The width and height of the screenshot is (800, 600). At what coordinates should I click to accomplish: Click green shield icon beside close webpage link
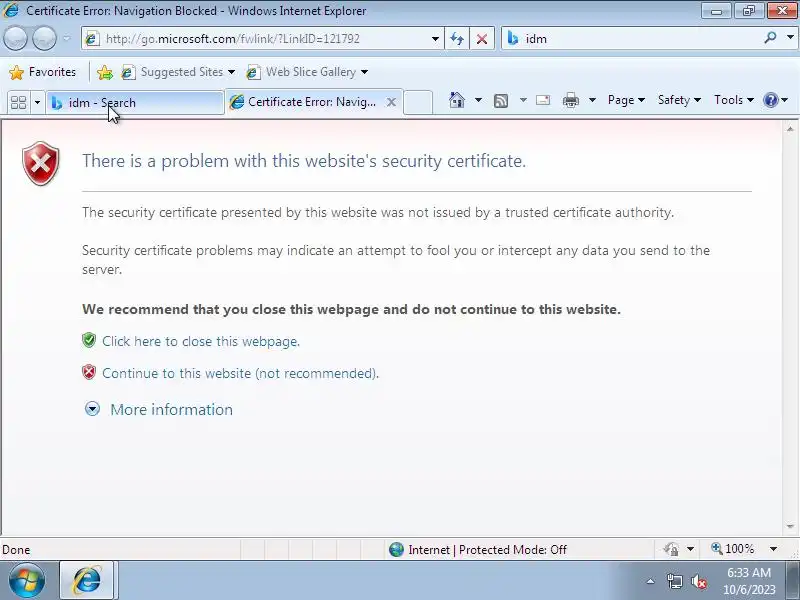click(89, 340)
